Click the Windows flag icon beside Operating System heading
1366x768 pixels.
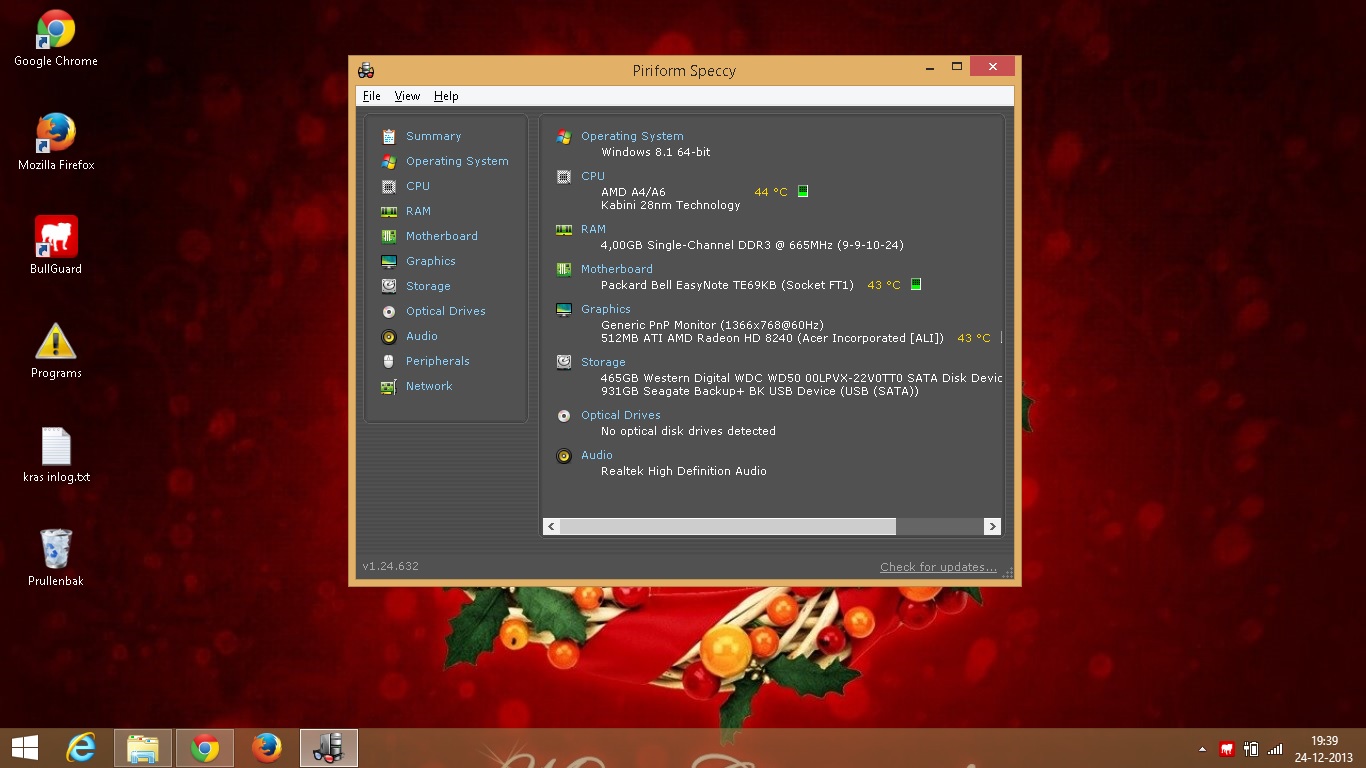564,137
